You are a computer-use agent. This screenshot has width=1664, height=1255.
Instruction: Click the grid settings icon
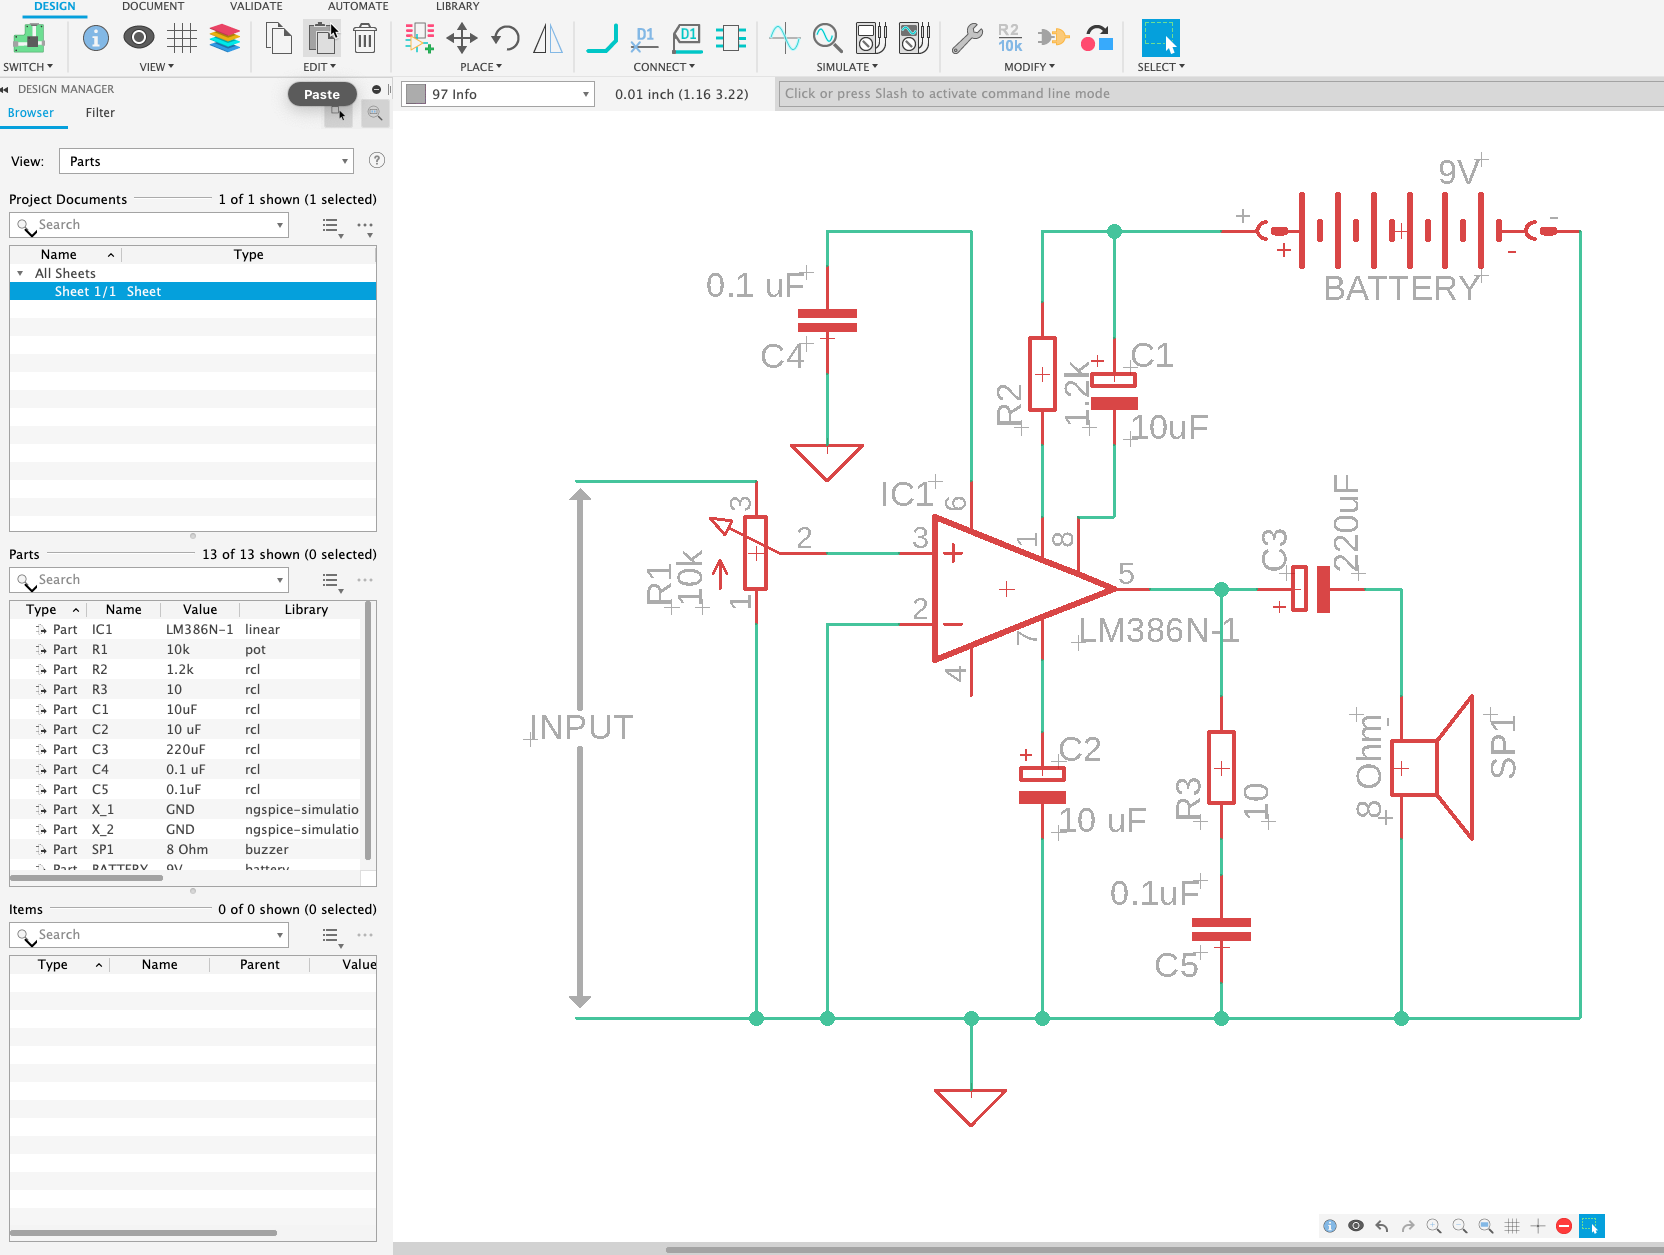[x=181, y=38]
